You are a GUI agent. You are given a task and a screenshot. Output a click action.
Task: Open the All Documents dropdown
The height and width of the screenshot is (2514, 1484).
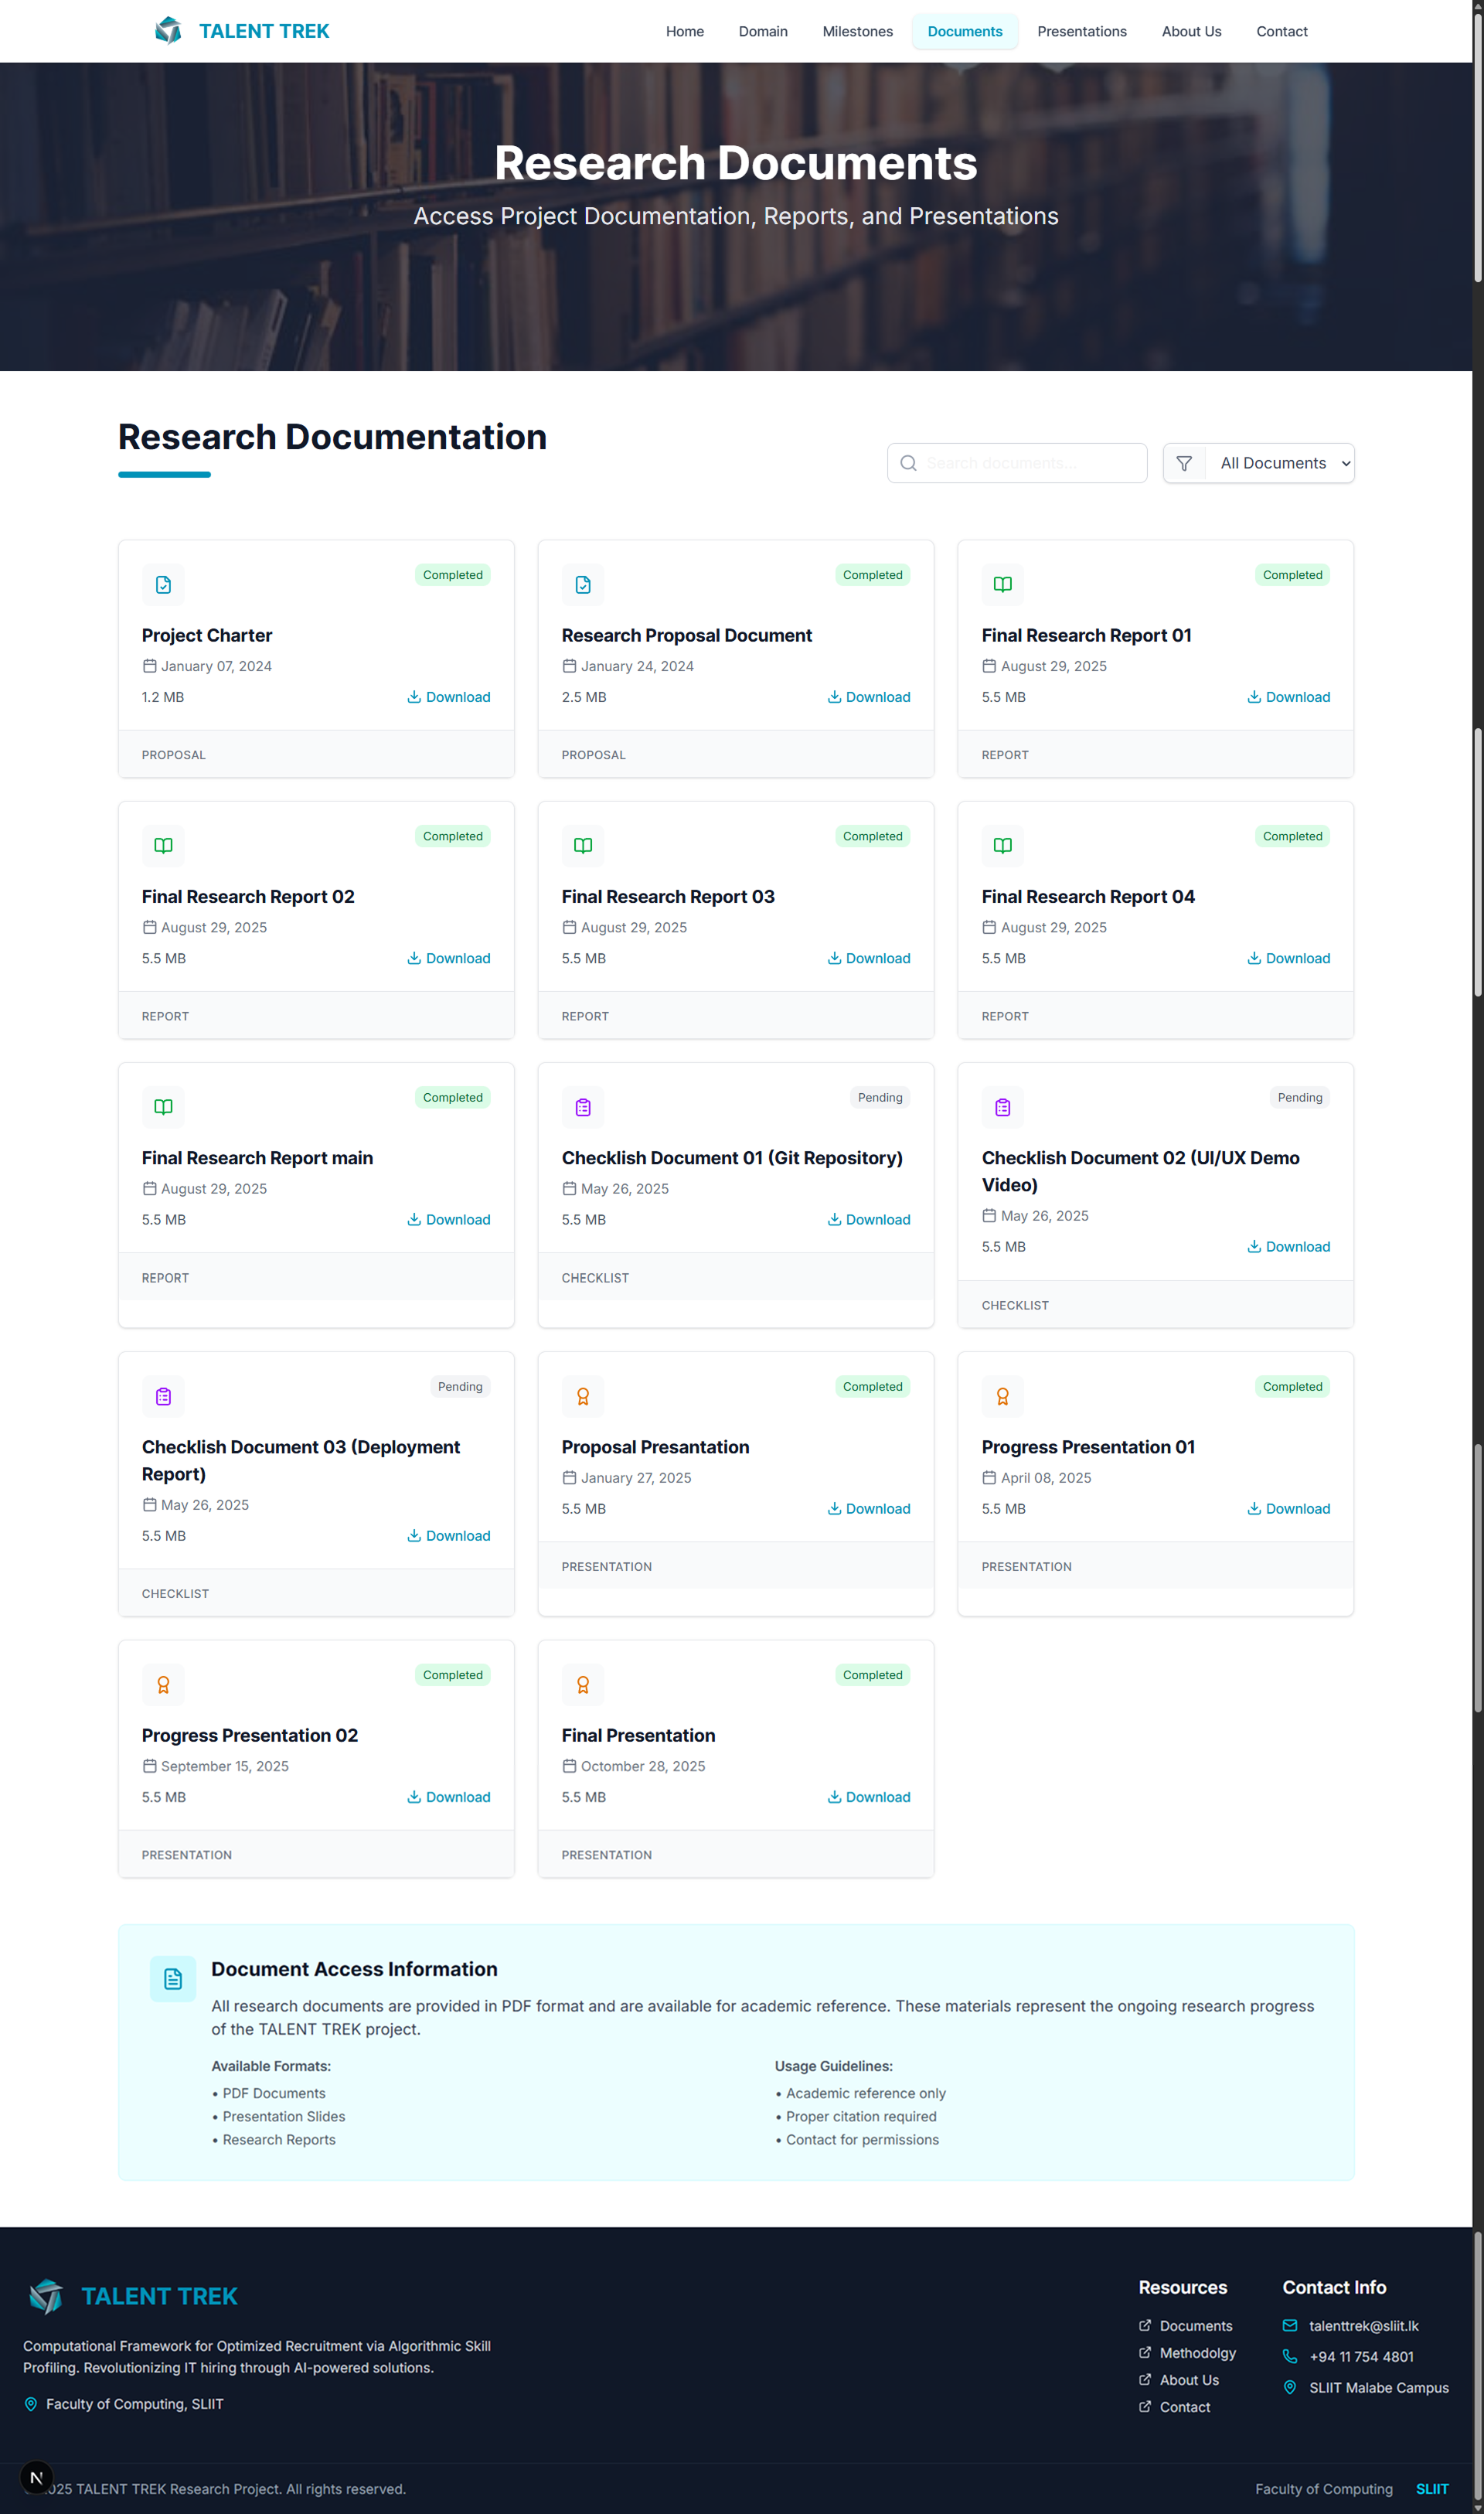tap(1280, 462)
